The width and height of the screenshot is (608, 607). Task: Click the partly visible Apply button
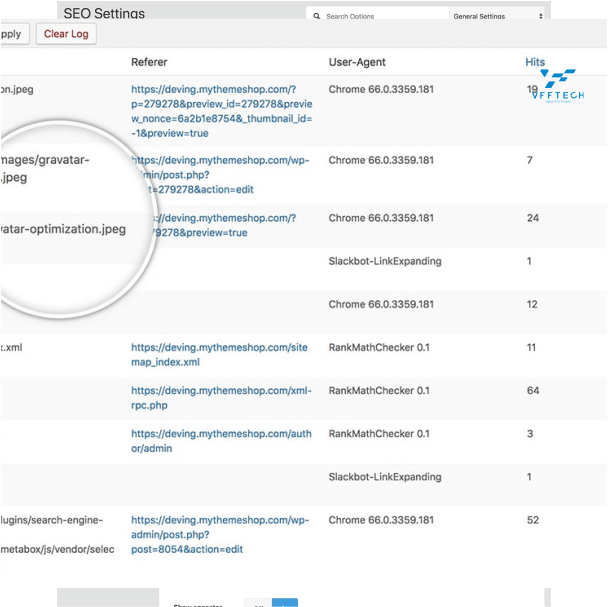pos(14,34)
